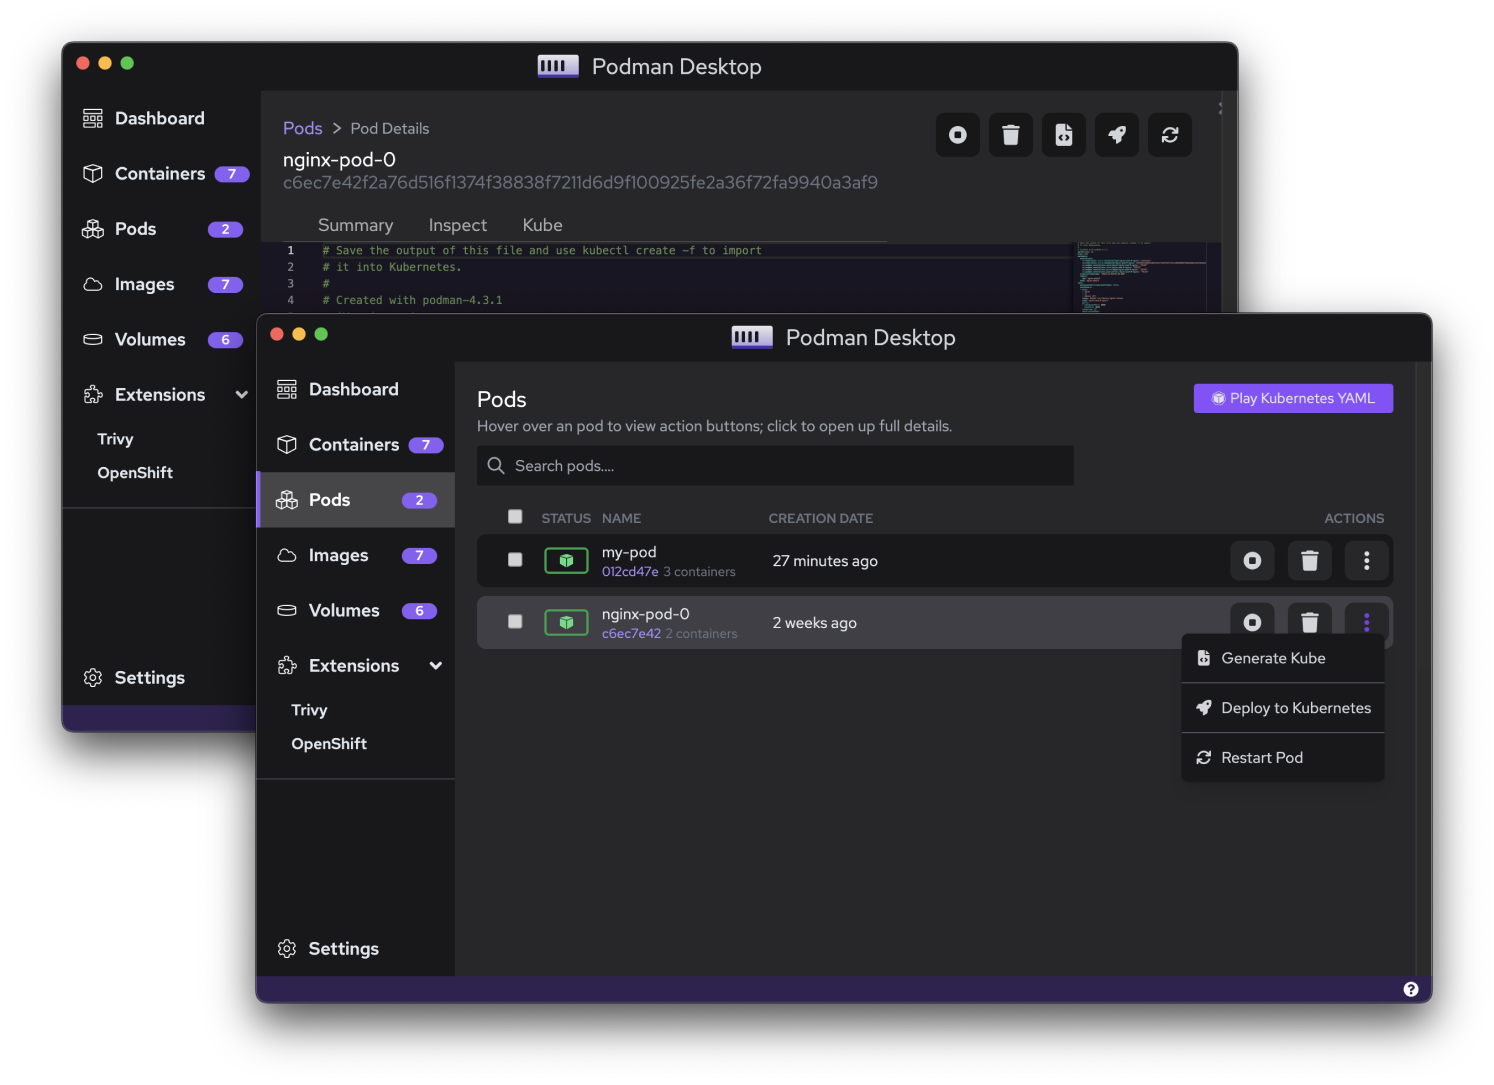This screenshot has height=1085, width=1494.
Task: Click the '27 minutes ago' creation date
Action: click(825, 561)
